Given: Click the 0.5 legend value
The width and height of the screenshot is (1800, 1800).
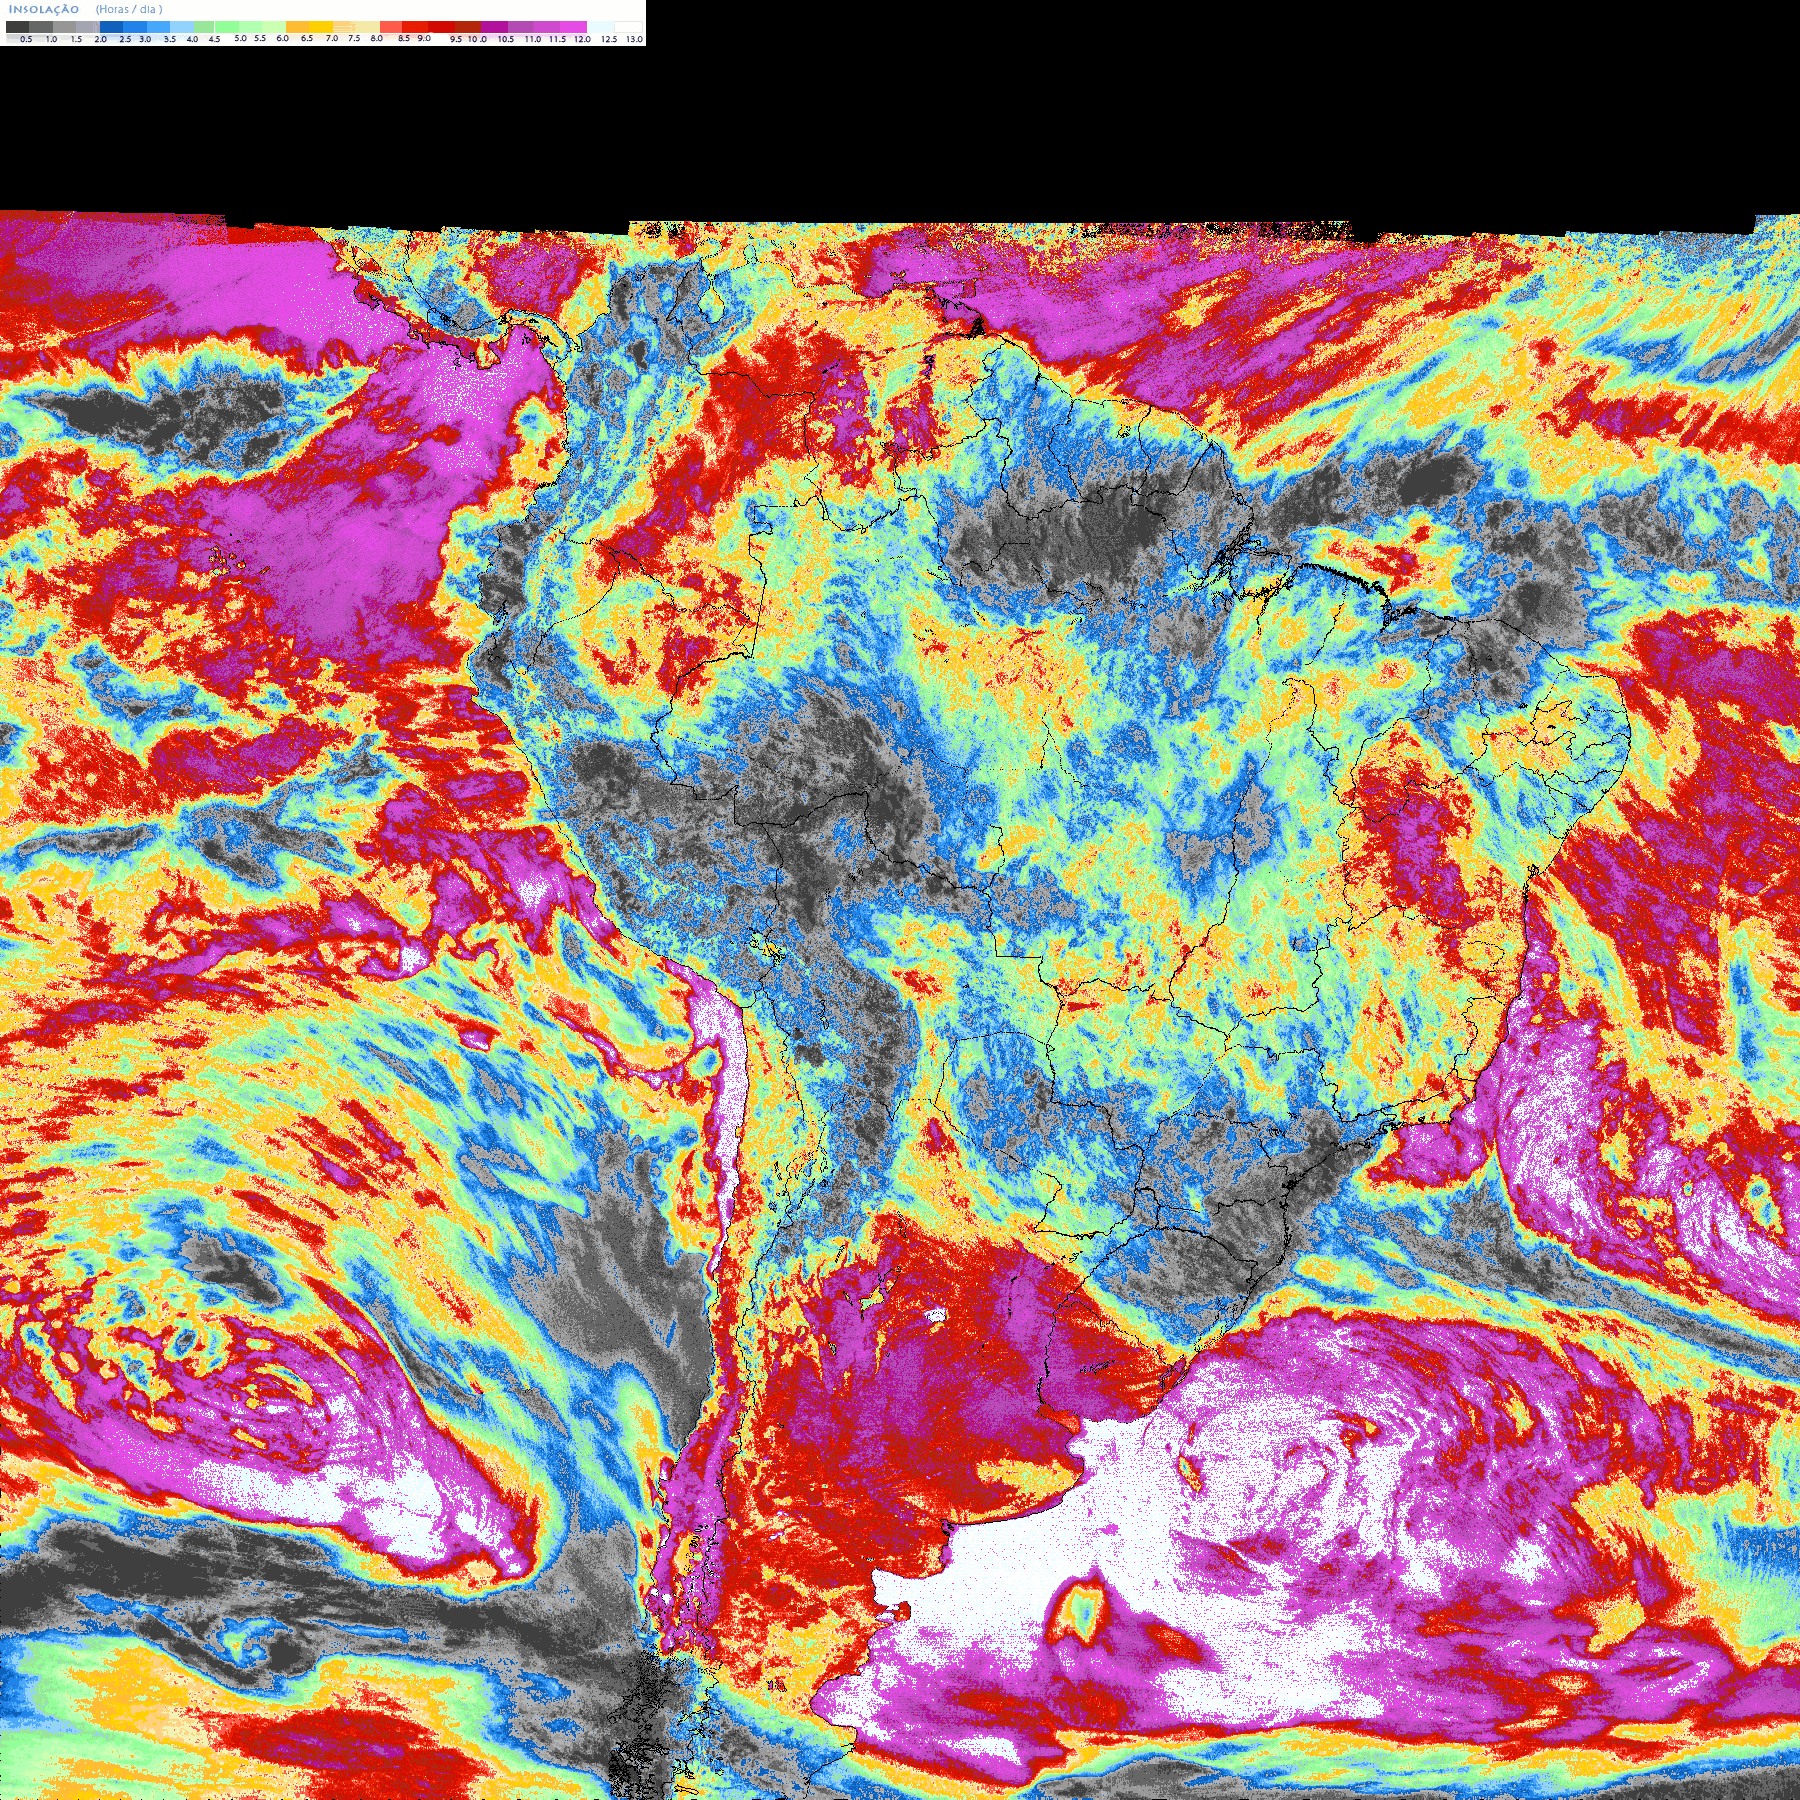Looking at the screenshot, I should (26, 39).
